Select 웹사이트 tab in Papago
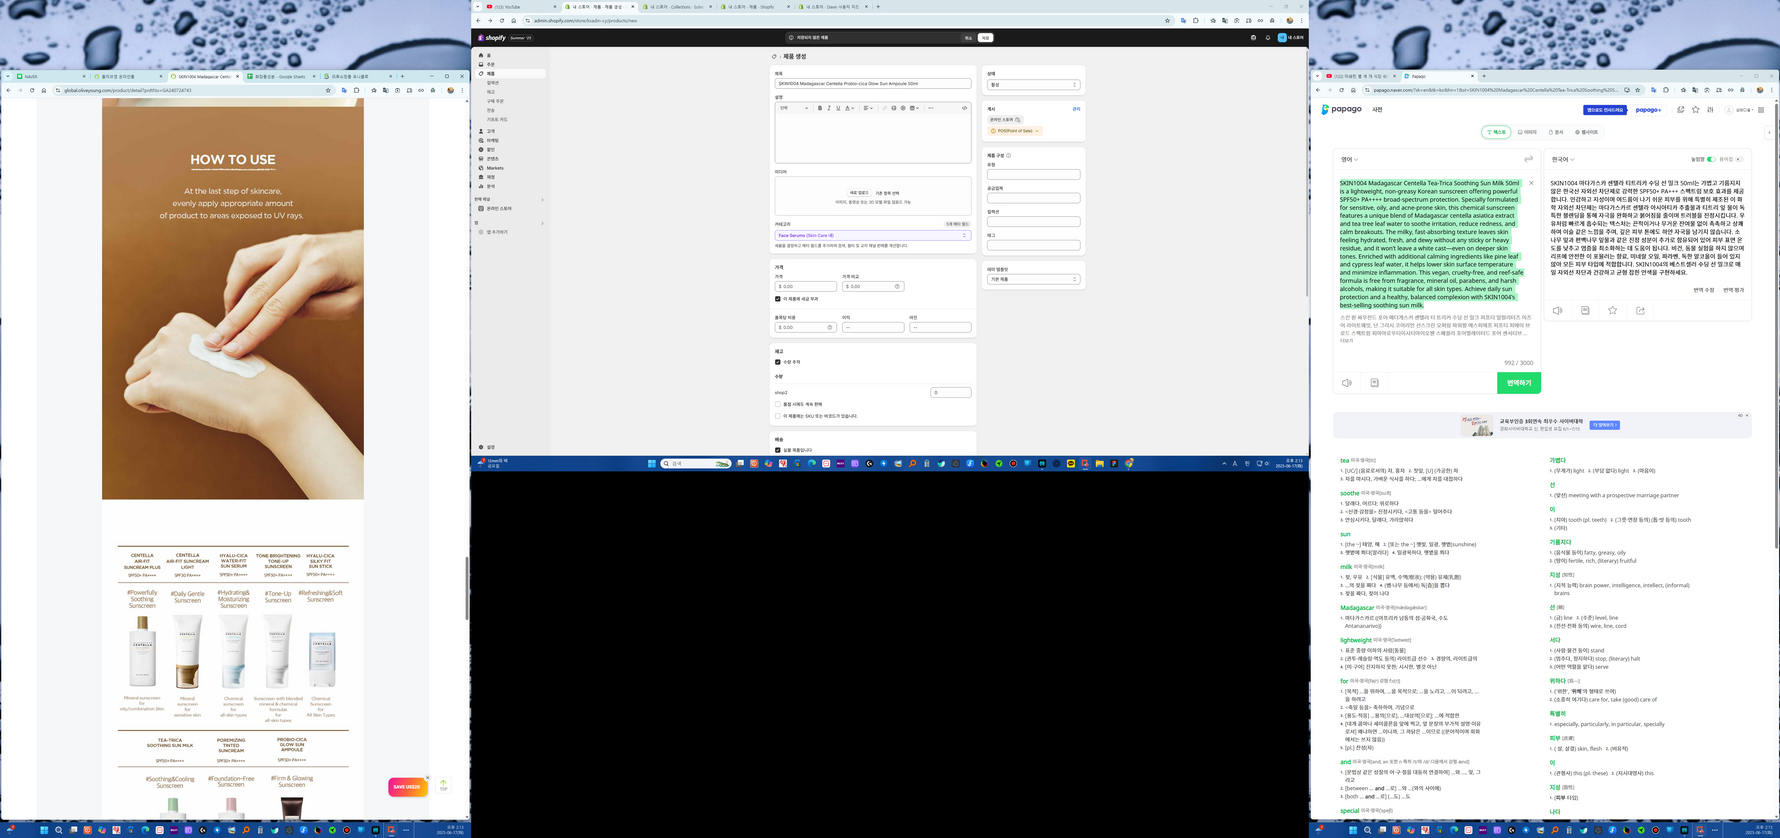Viewport: 1780px width, 838px height. tap(1587, 132)
